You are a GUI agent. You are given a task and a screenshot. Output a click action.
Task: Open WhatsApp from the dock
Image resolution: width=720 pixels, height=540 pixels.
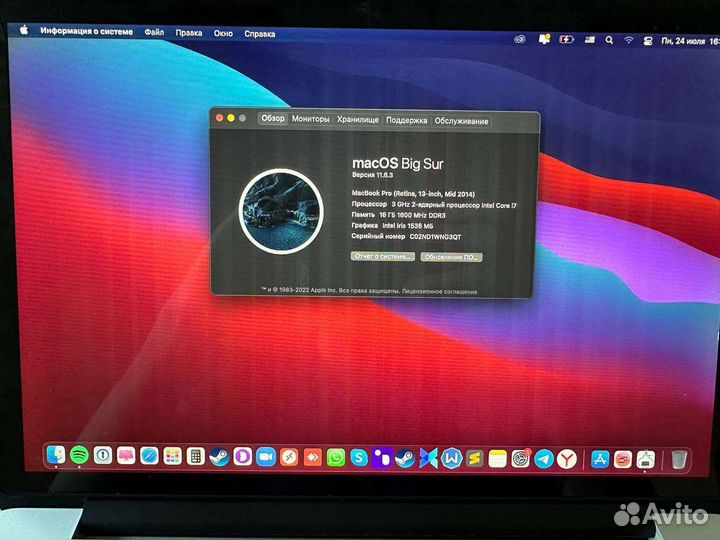pyautogui.click(x=336, y=458)
